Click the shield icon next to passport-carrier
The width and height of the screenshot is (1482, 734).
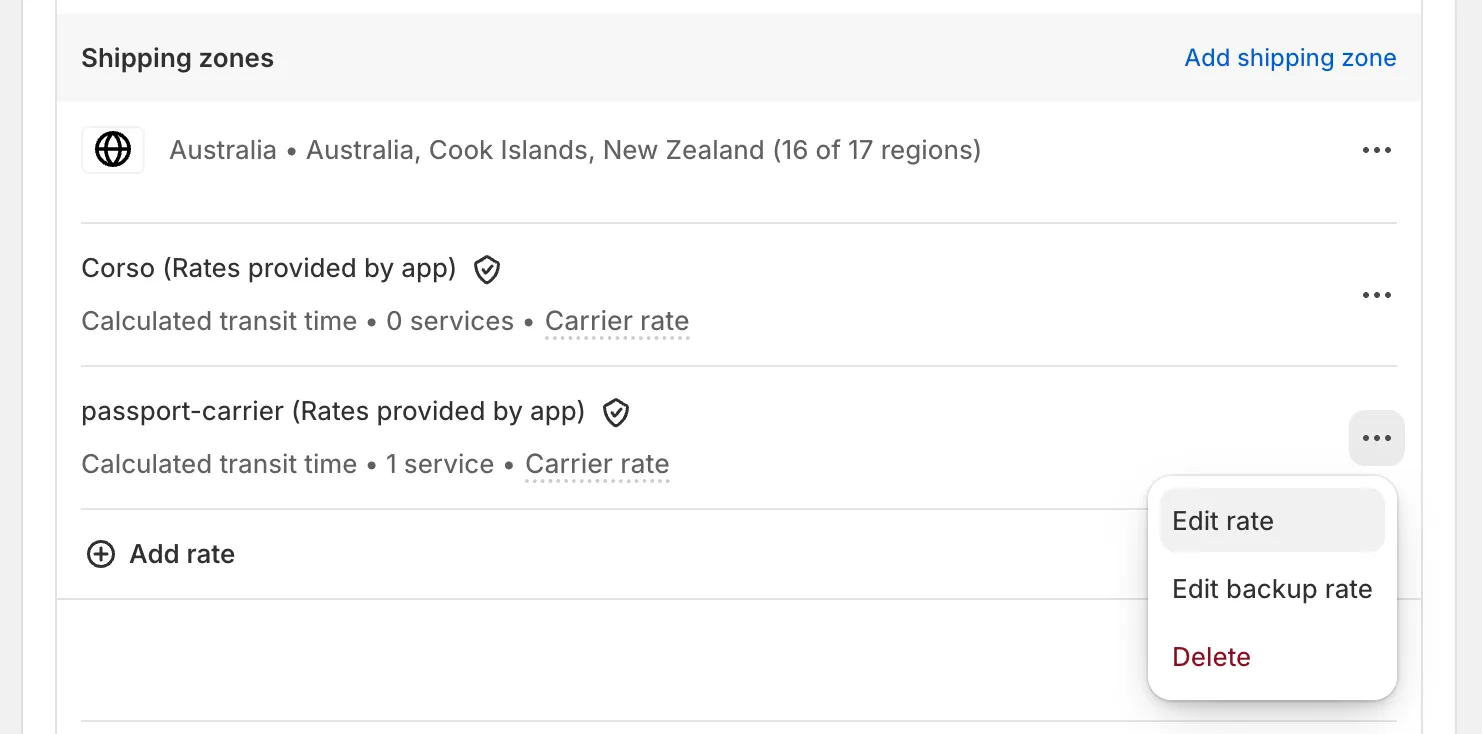click(x=616, y=412)
